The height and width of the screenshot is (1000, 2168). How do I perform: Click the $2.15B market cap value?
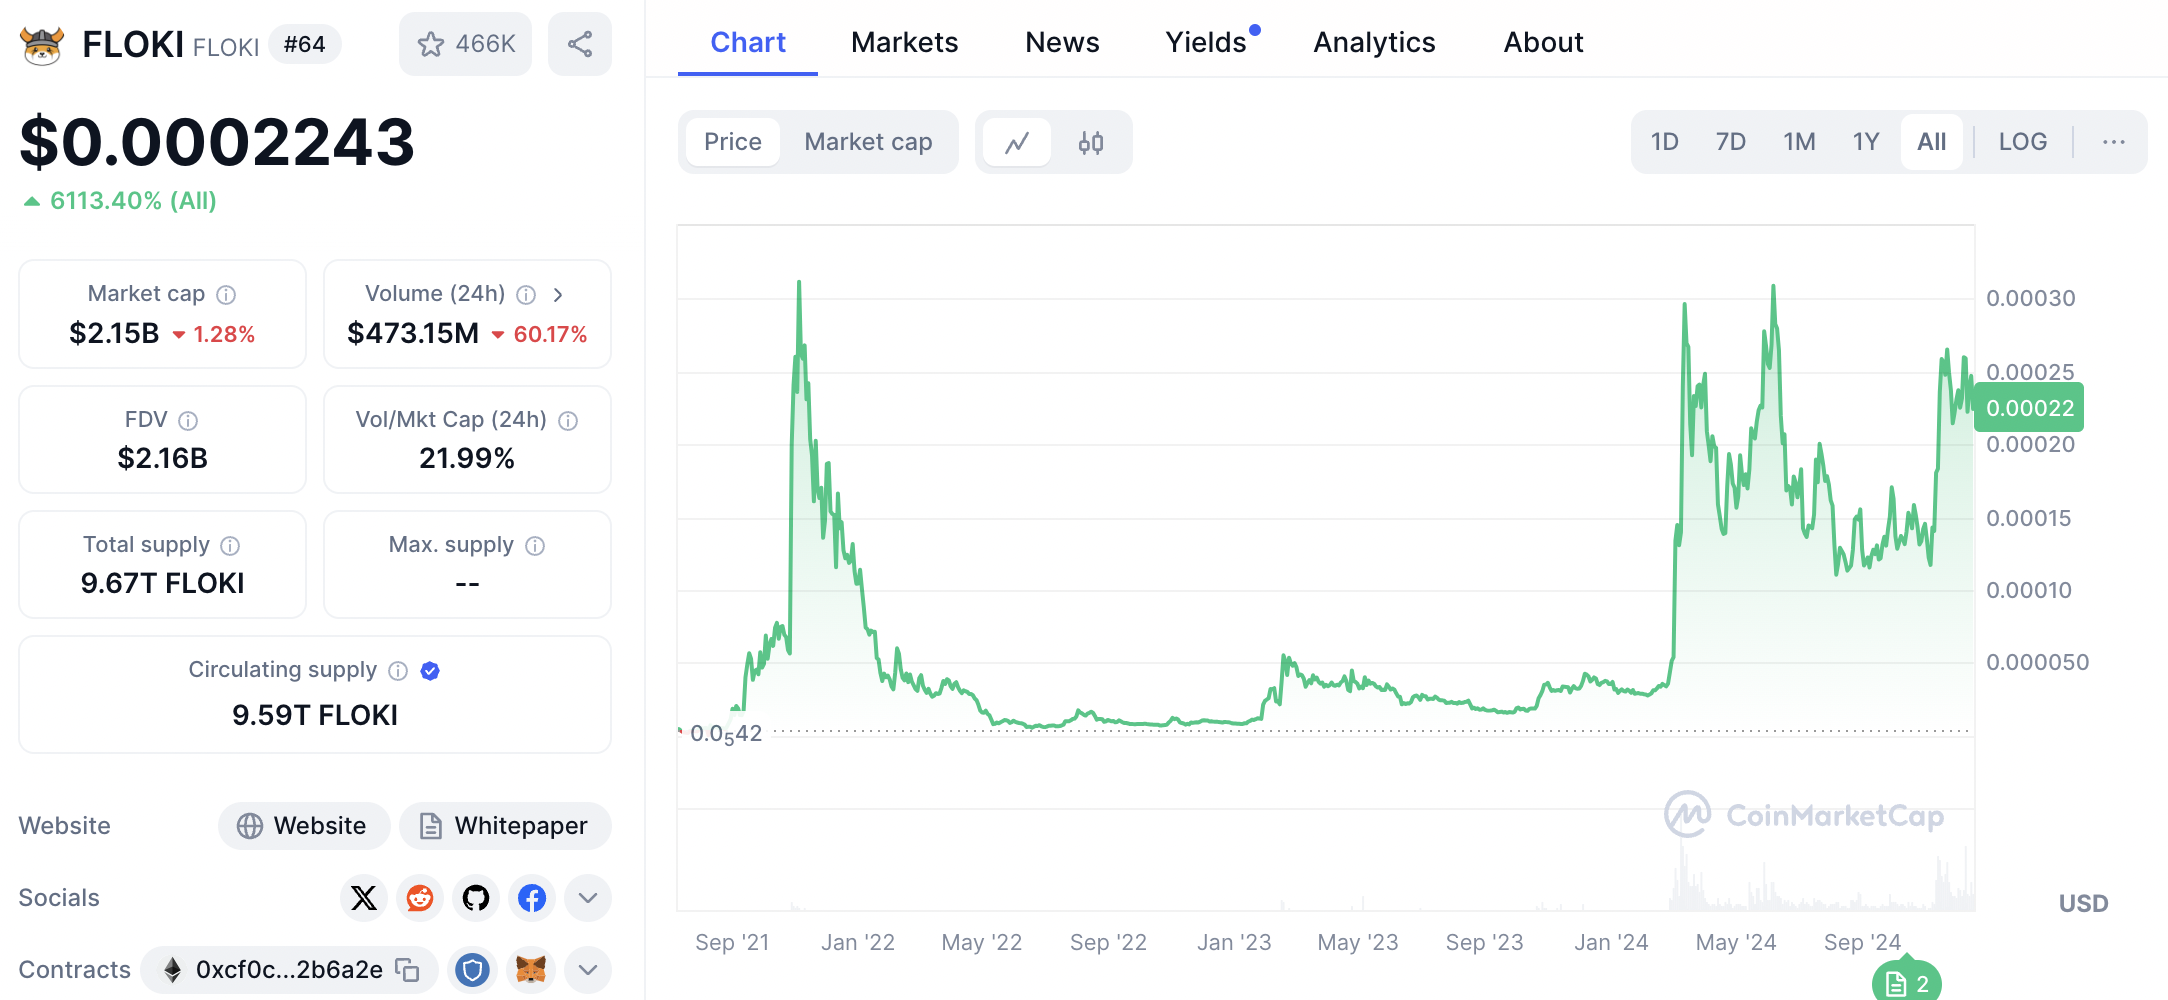tap(114, 333)
